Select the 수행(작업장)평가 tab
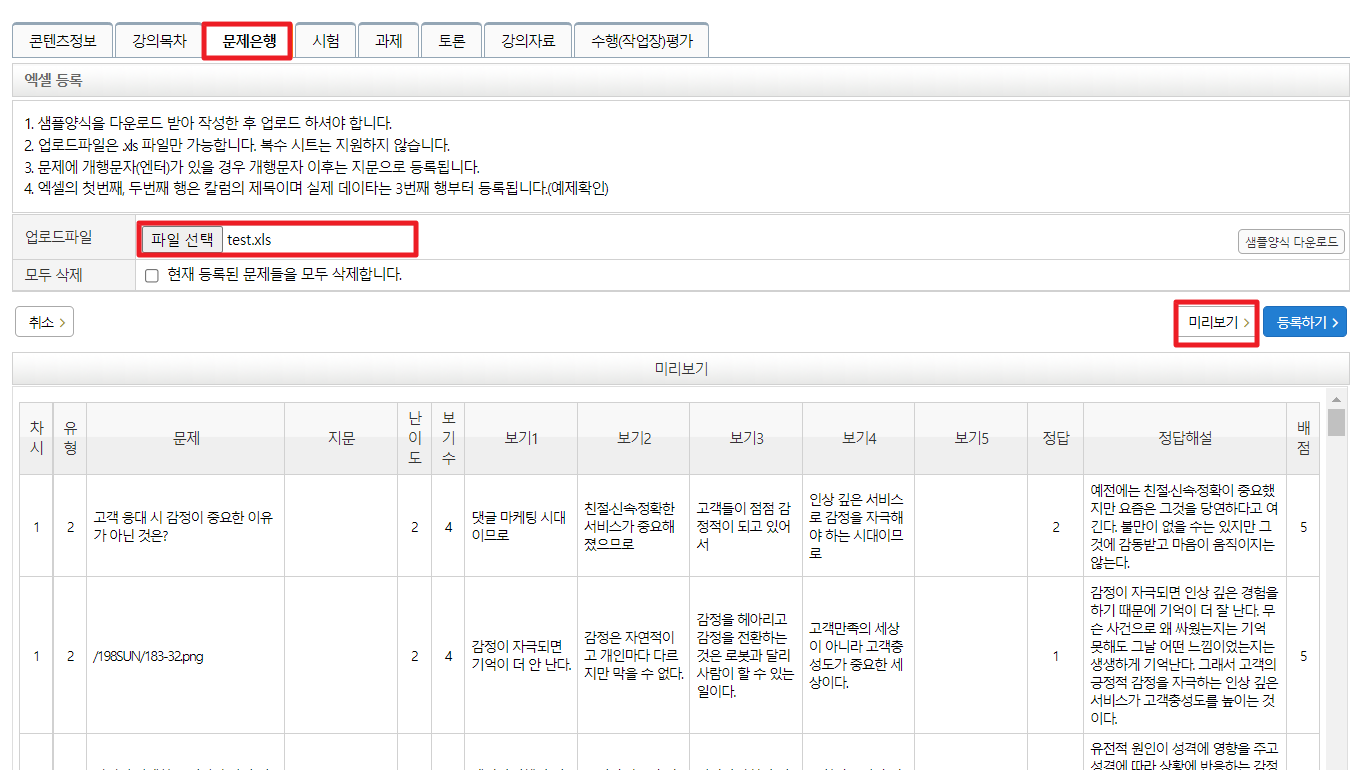Screen dimensions: 1350x770 [x=641, y=41]
